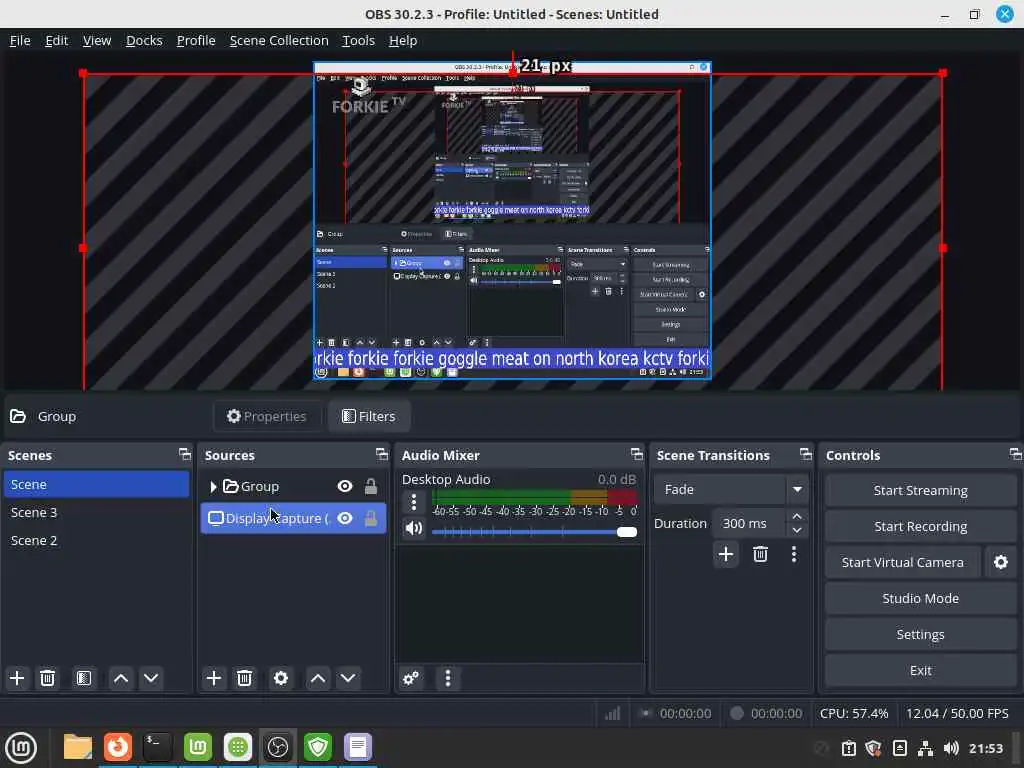Open the Edit menu

point(57,40)
